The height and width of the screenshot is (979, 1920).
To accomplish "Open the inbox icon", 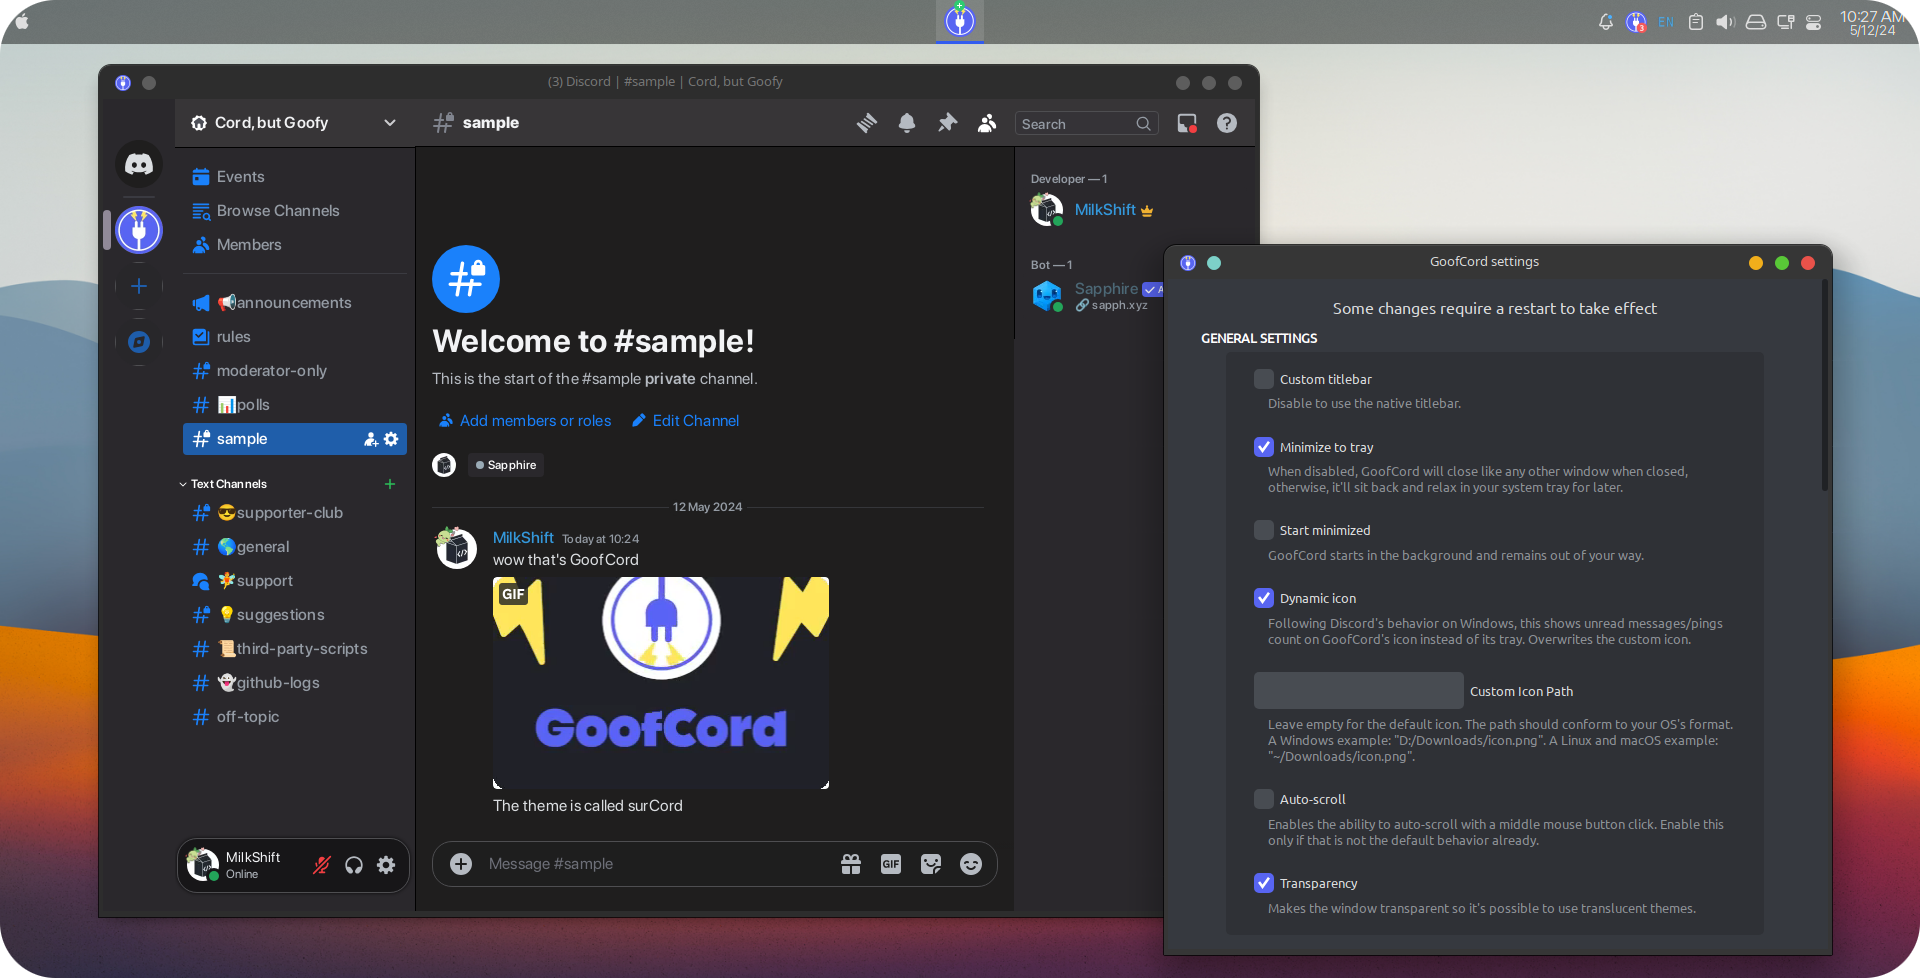I will click(x=1187, y=123).
